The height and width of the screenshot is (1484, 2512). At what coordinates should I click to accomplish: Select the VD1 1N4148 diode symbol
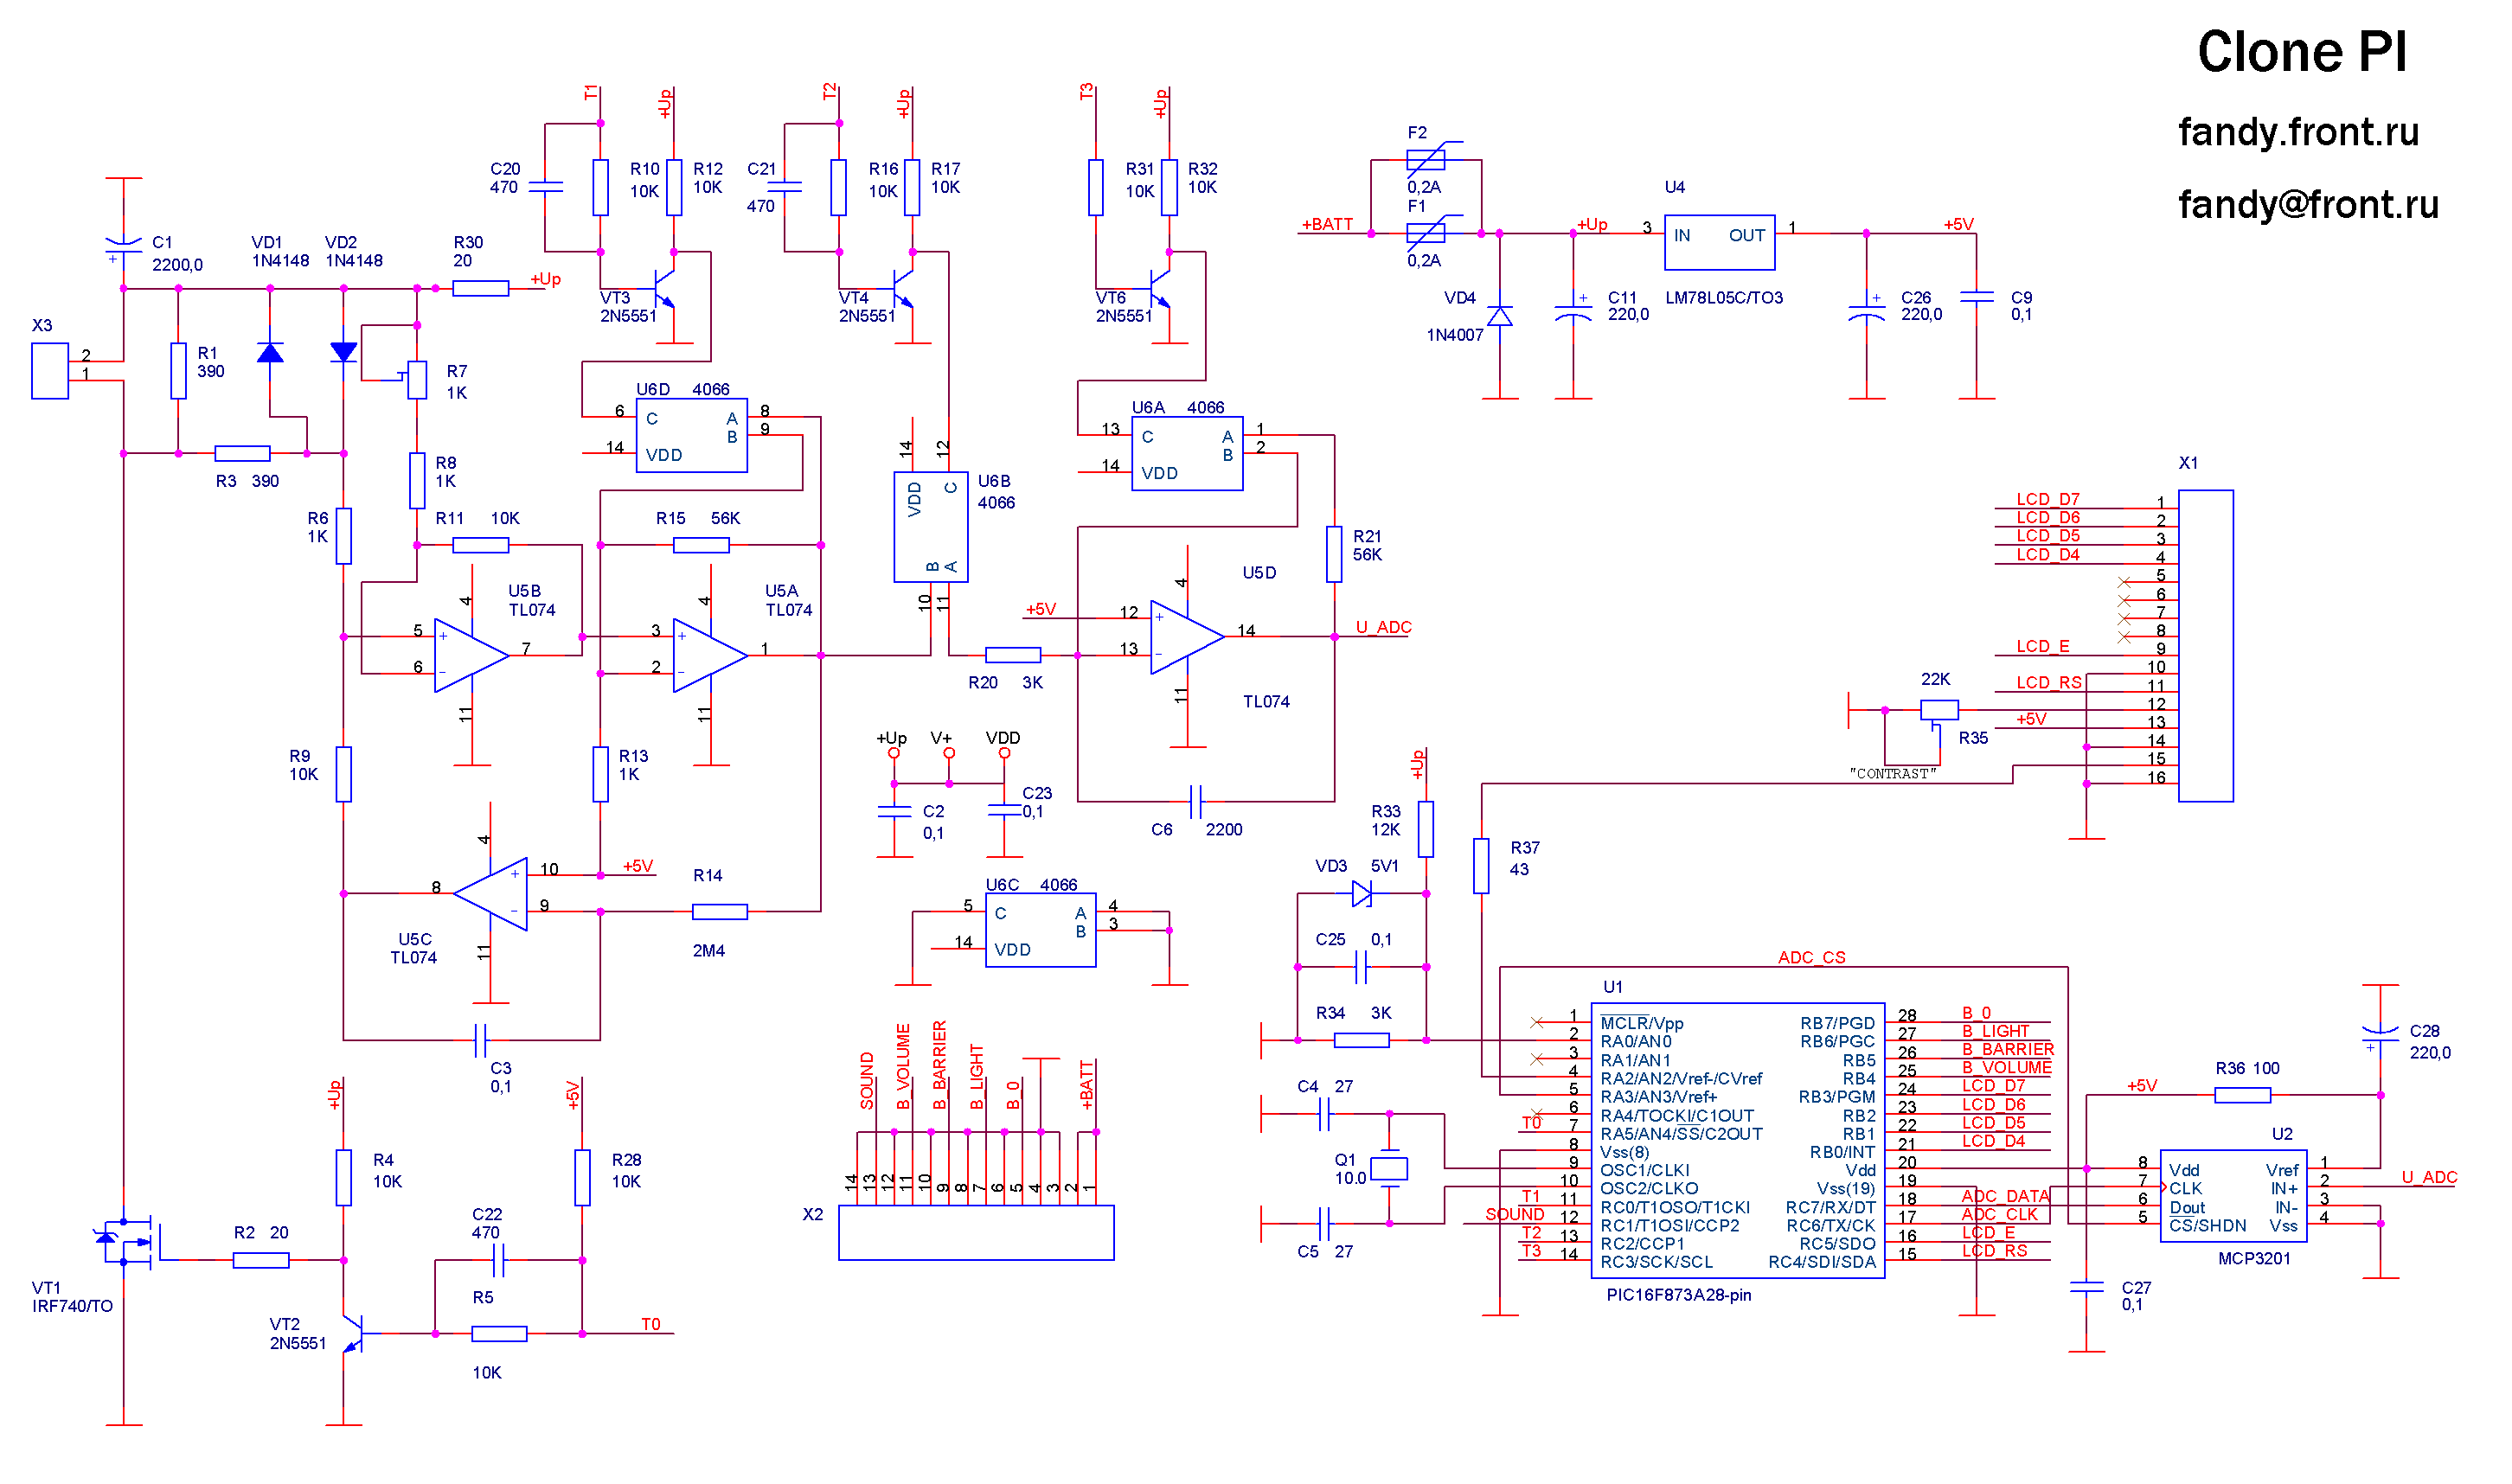[270, 352]
